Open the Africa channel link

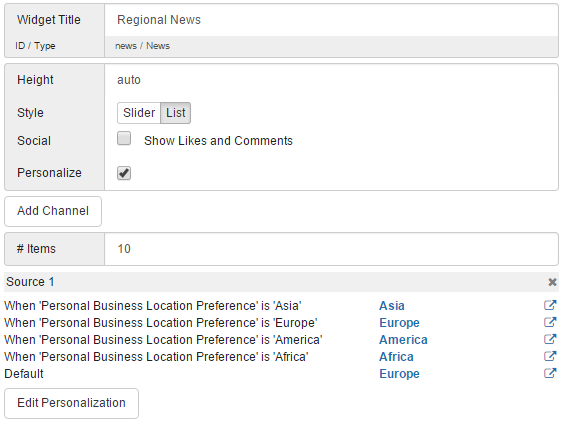(396, 357)
